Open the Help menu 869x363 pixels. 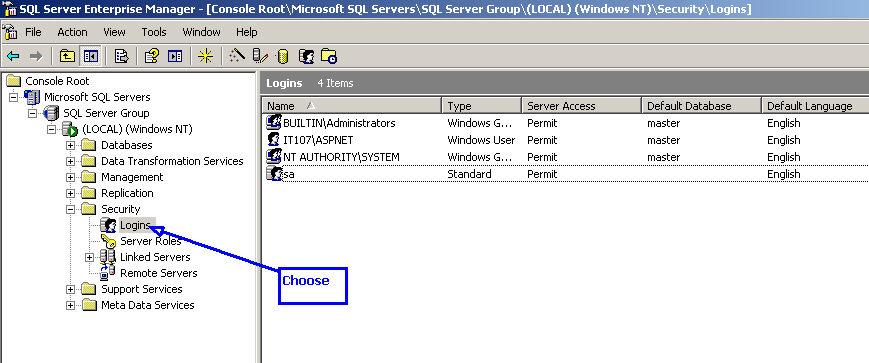tap(247, 32)
